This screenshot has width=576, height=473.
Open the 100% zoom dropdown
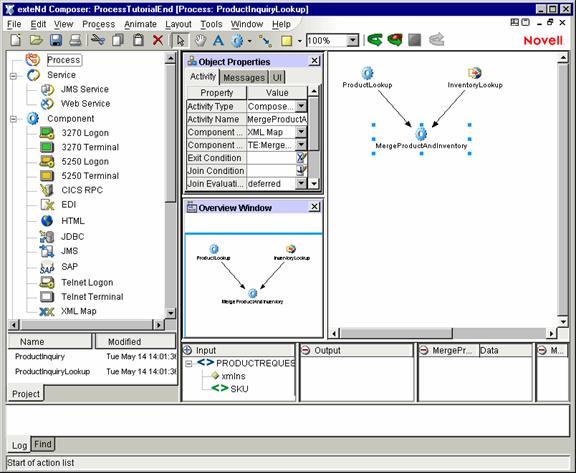352,40
